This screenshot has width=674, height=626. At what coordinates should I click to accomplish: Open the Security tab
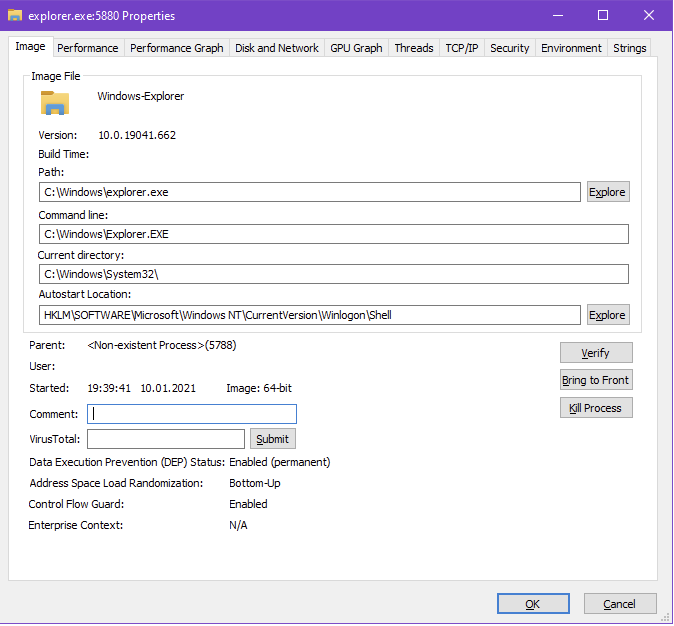pyautogui.click(x=509, y=48)
